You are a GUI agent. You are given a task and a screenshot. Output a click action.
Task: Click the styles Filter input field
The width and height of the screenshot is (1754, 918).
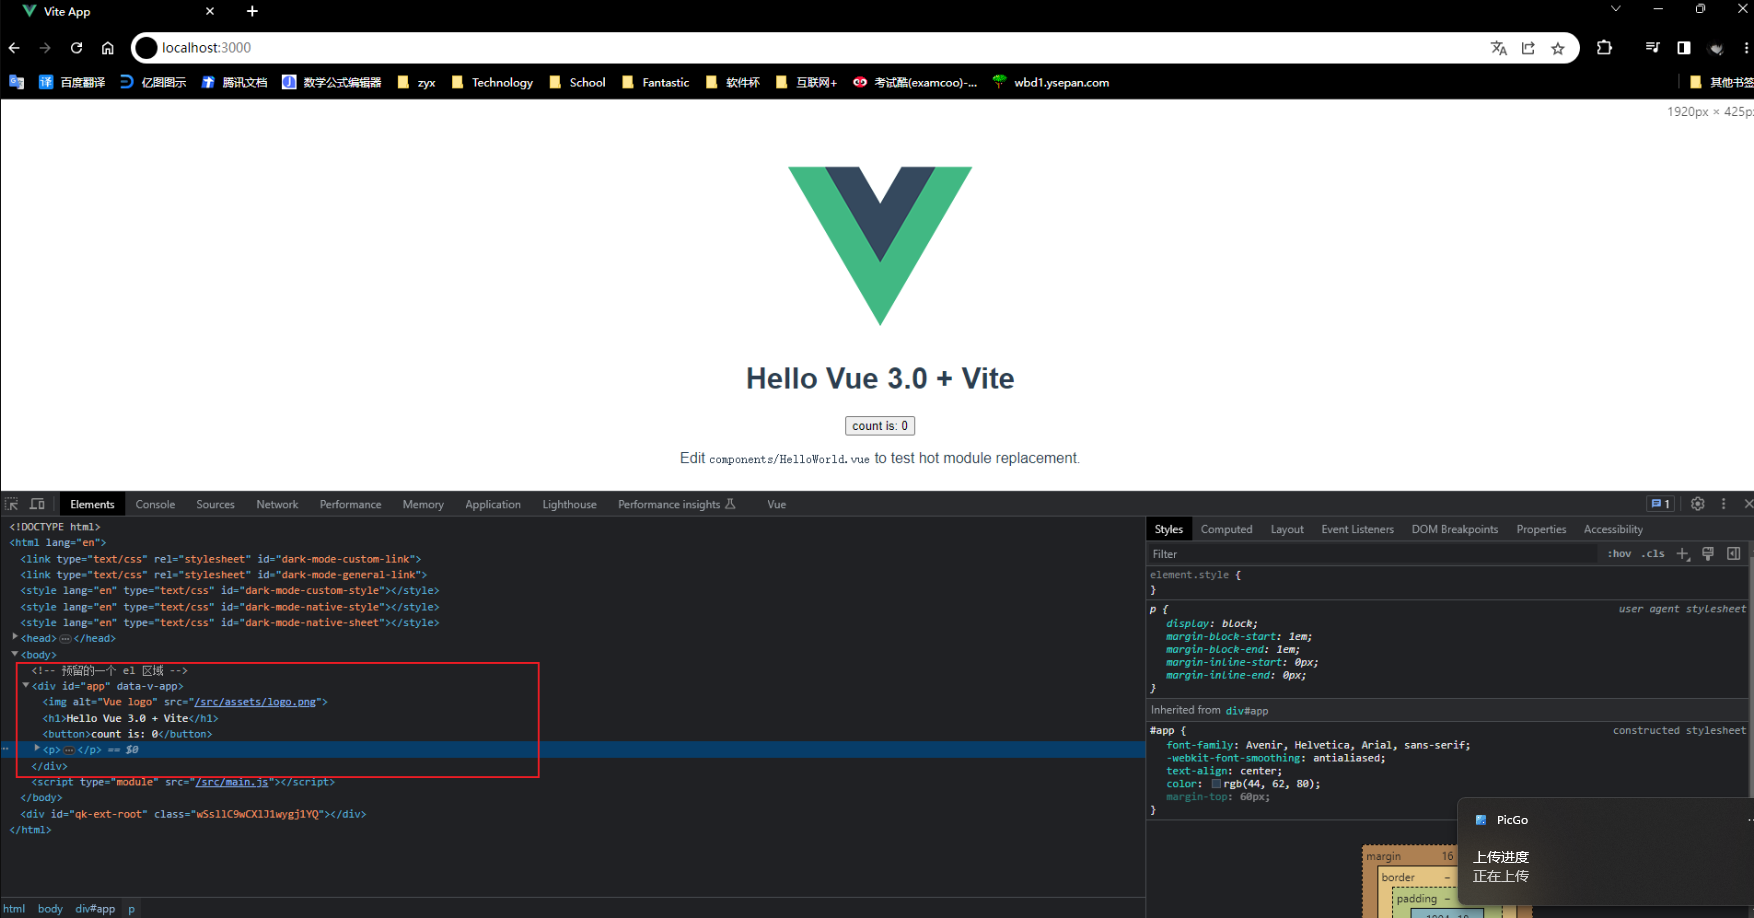pyautogui.click(x=1370, y=554)
